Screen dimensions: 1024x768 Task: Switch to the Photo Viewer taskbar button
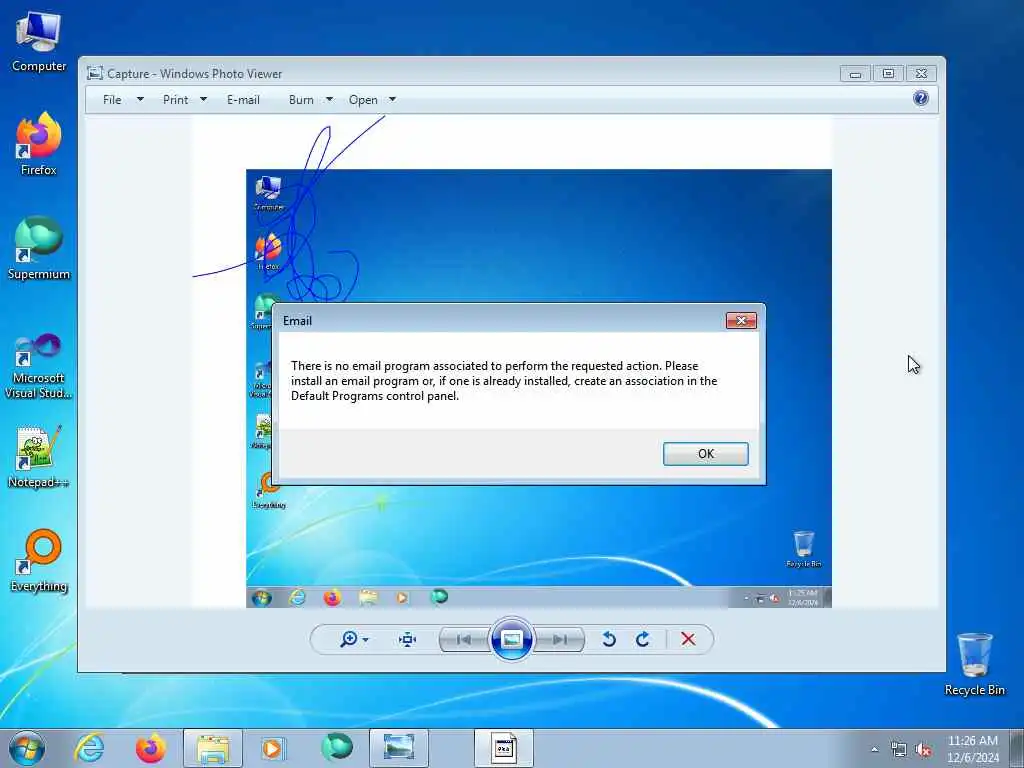[x=399, y=748]
